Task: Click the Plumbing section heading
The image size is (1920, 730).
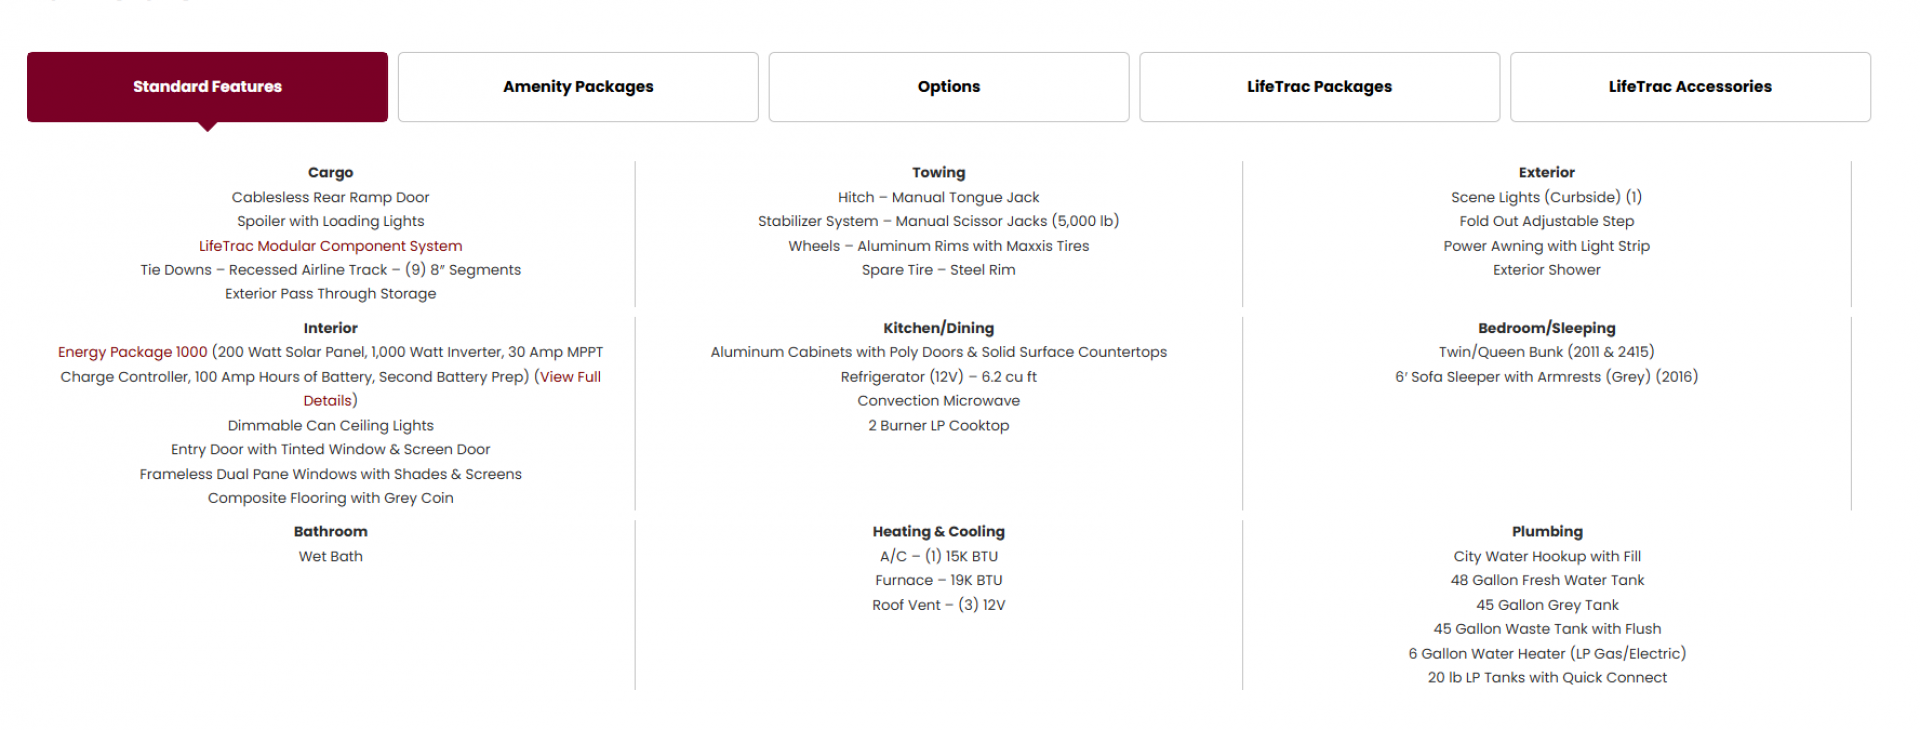Action: click(1547, 532)
